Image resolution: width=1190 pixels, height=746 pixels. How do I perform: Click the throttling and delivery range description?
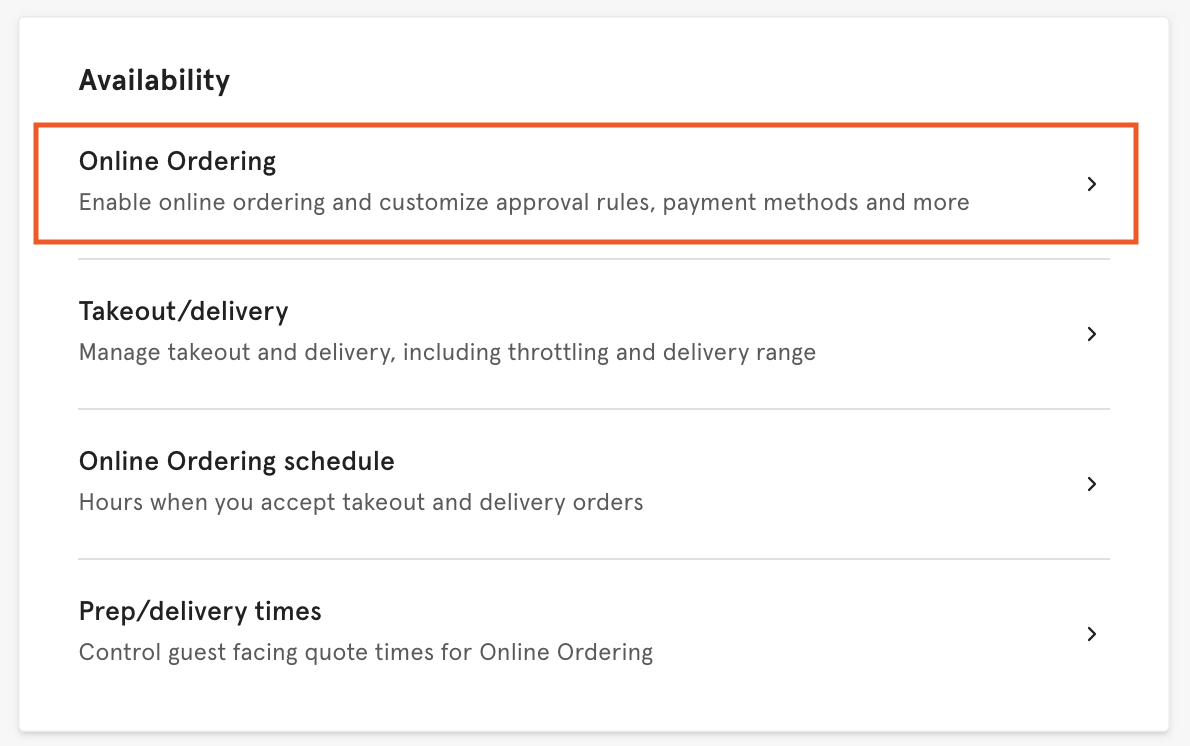(447, 352)
